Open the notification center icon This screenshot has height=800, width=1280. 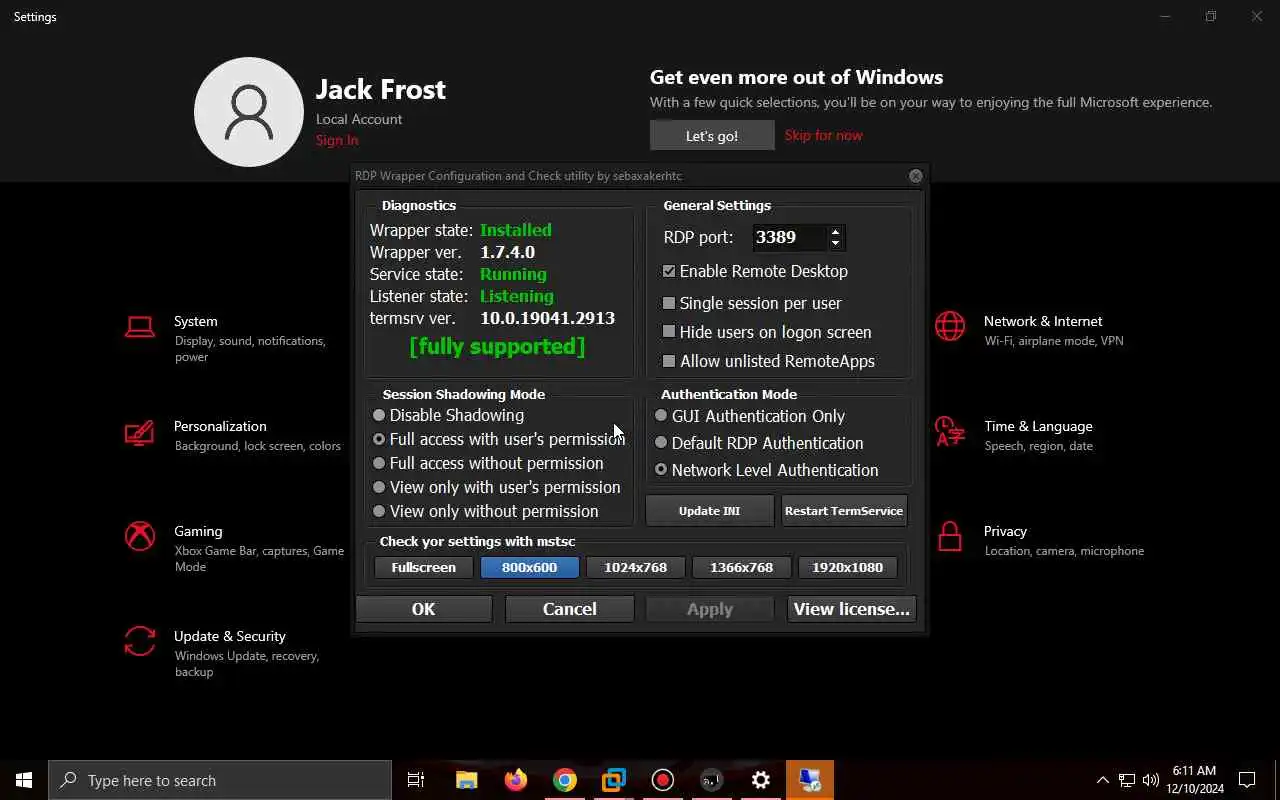point(1247,780)
